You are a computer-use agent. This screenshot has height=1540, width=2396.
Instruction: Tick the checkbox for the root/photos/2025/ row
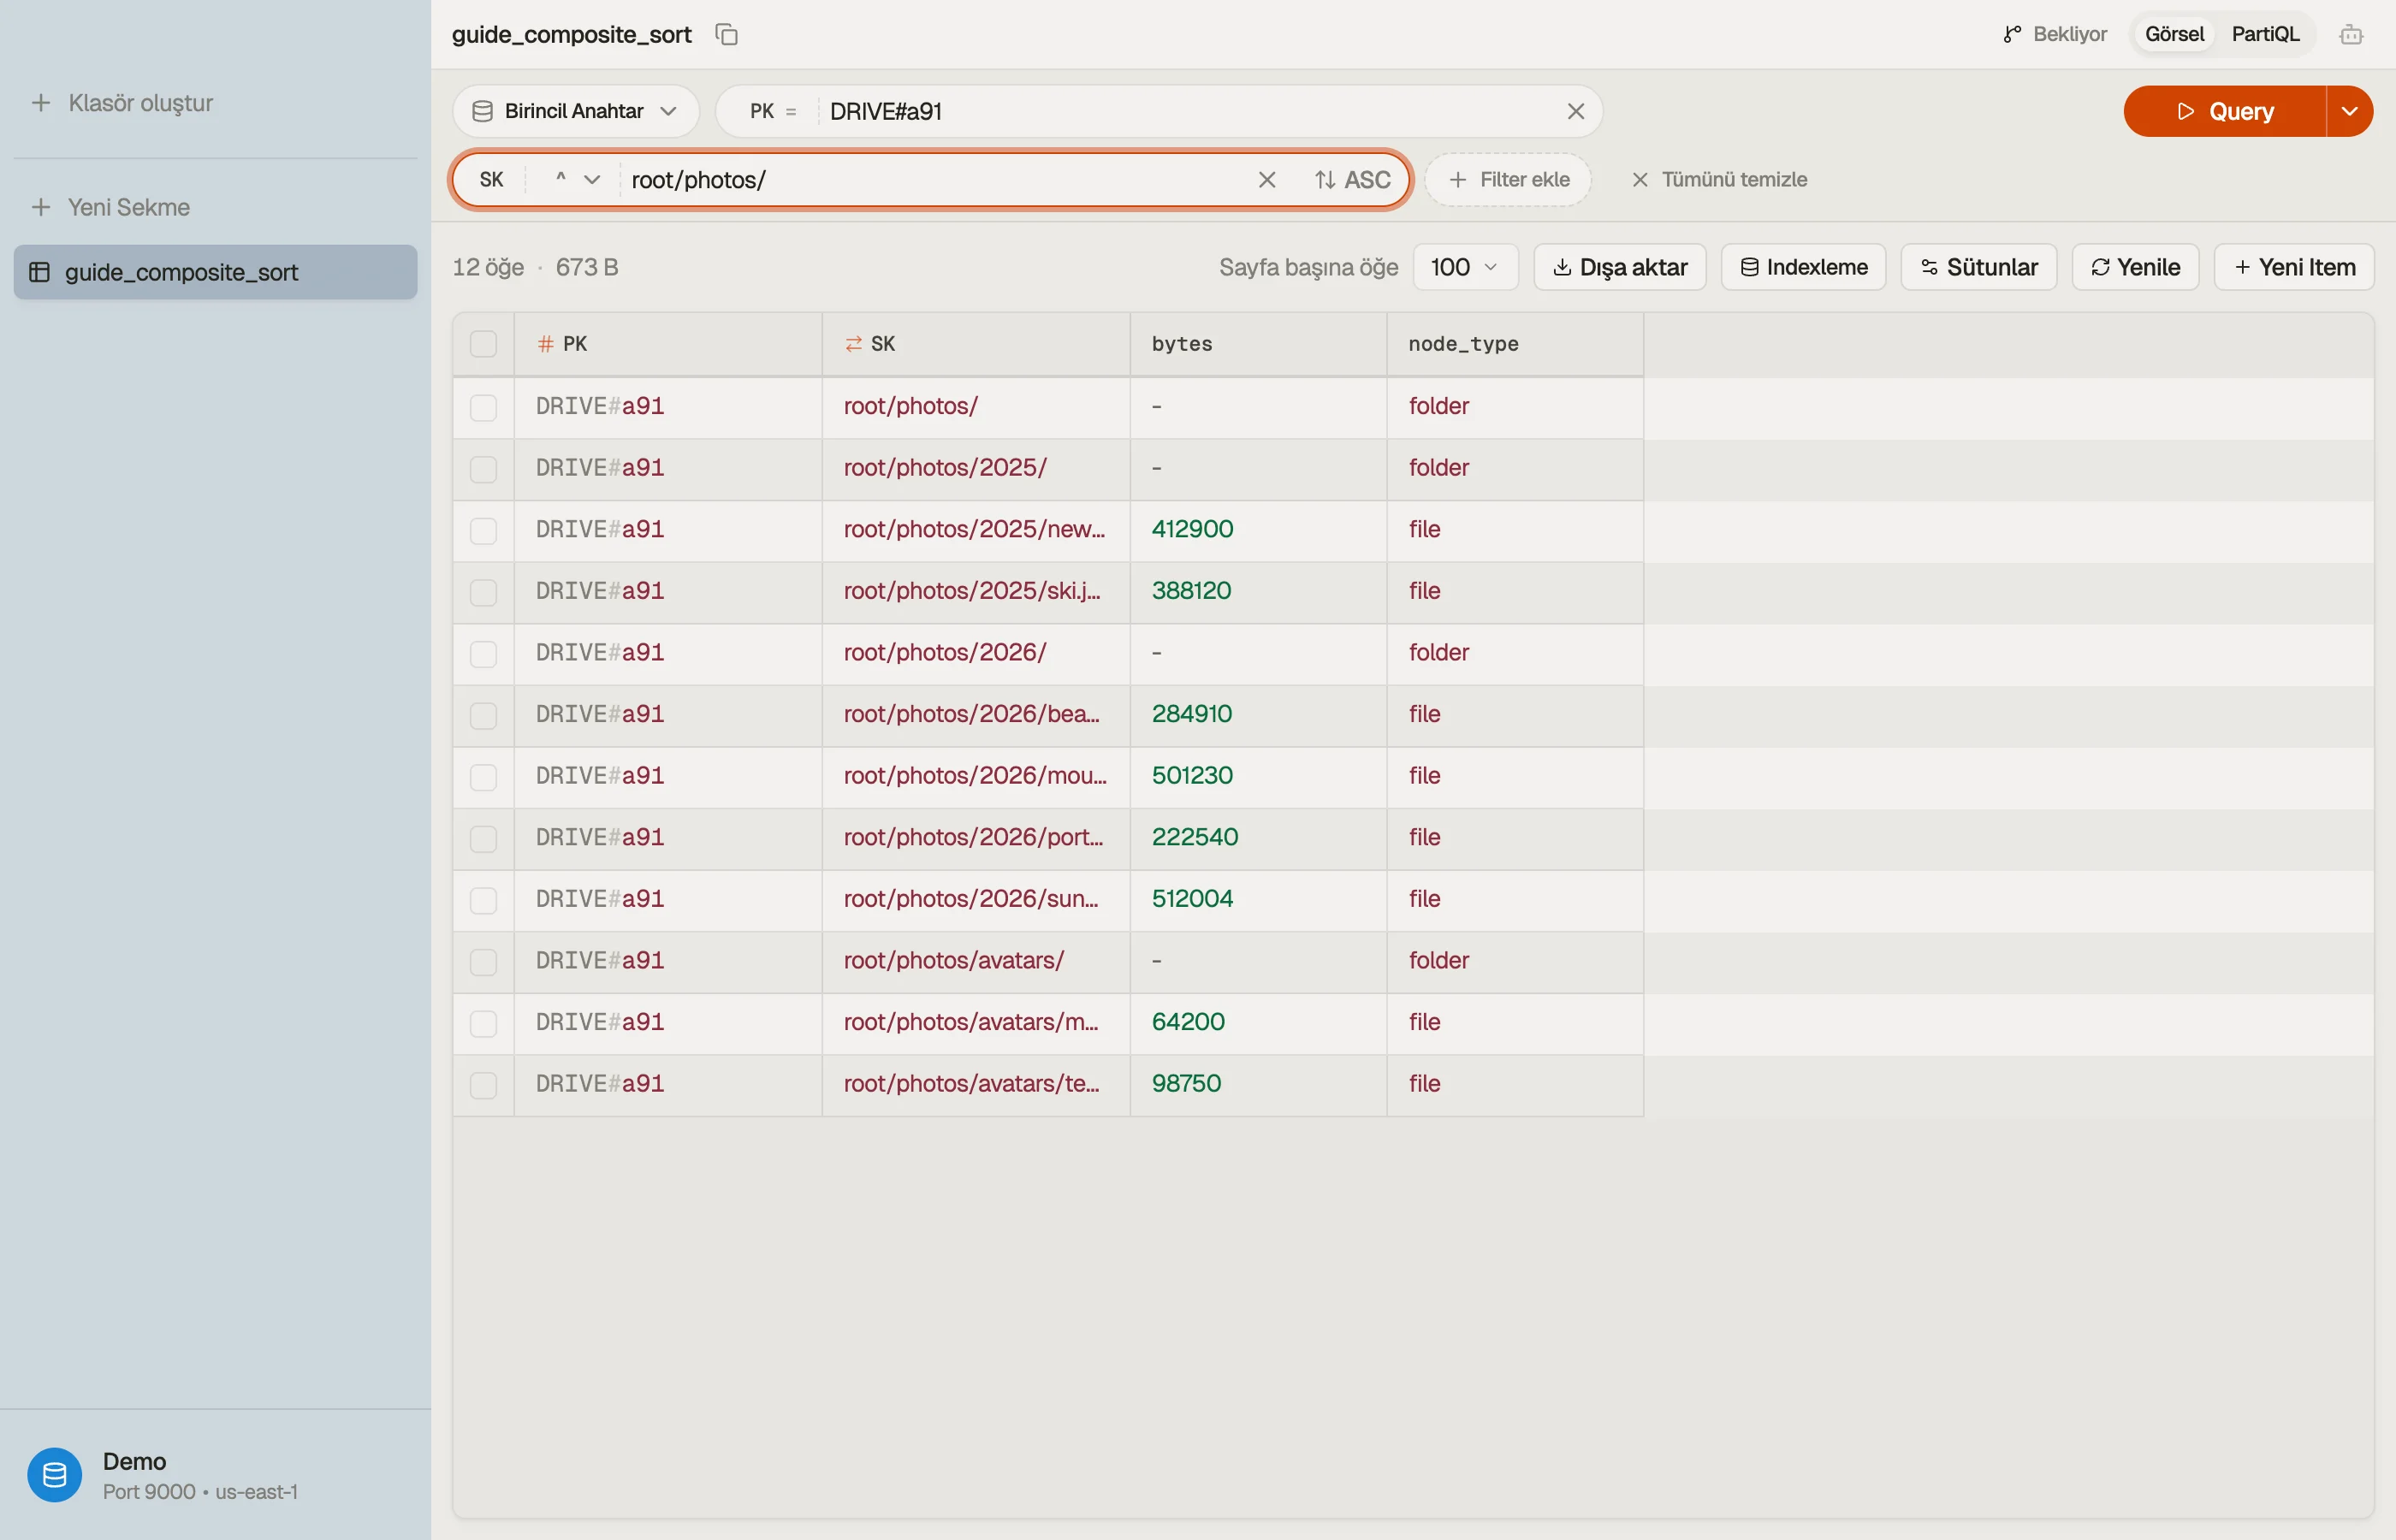coord(483,468)
